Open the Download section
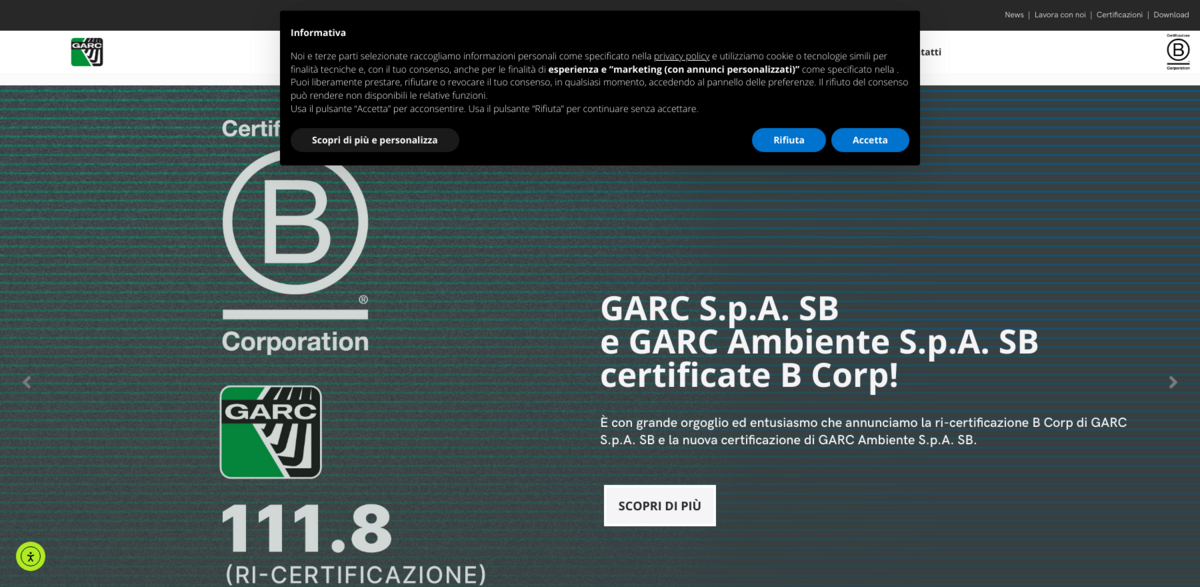This screenshot has height=587, width=1200. [x=1171, y=14]
